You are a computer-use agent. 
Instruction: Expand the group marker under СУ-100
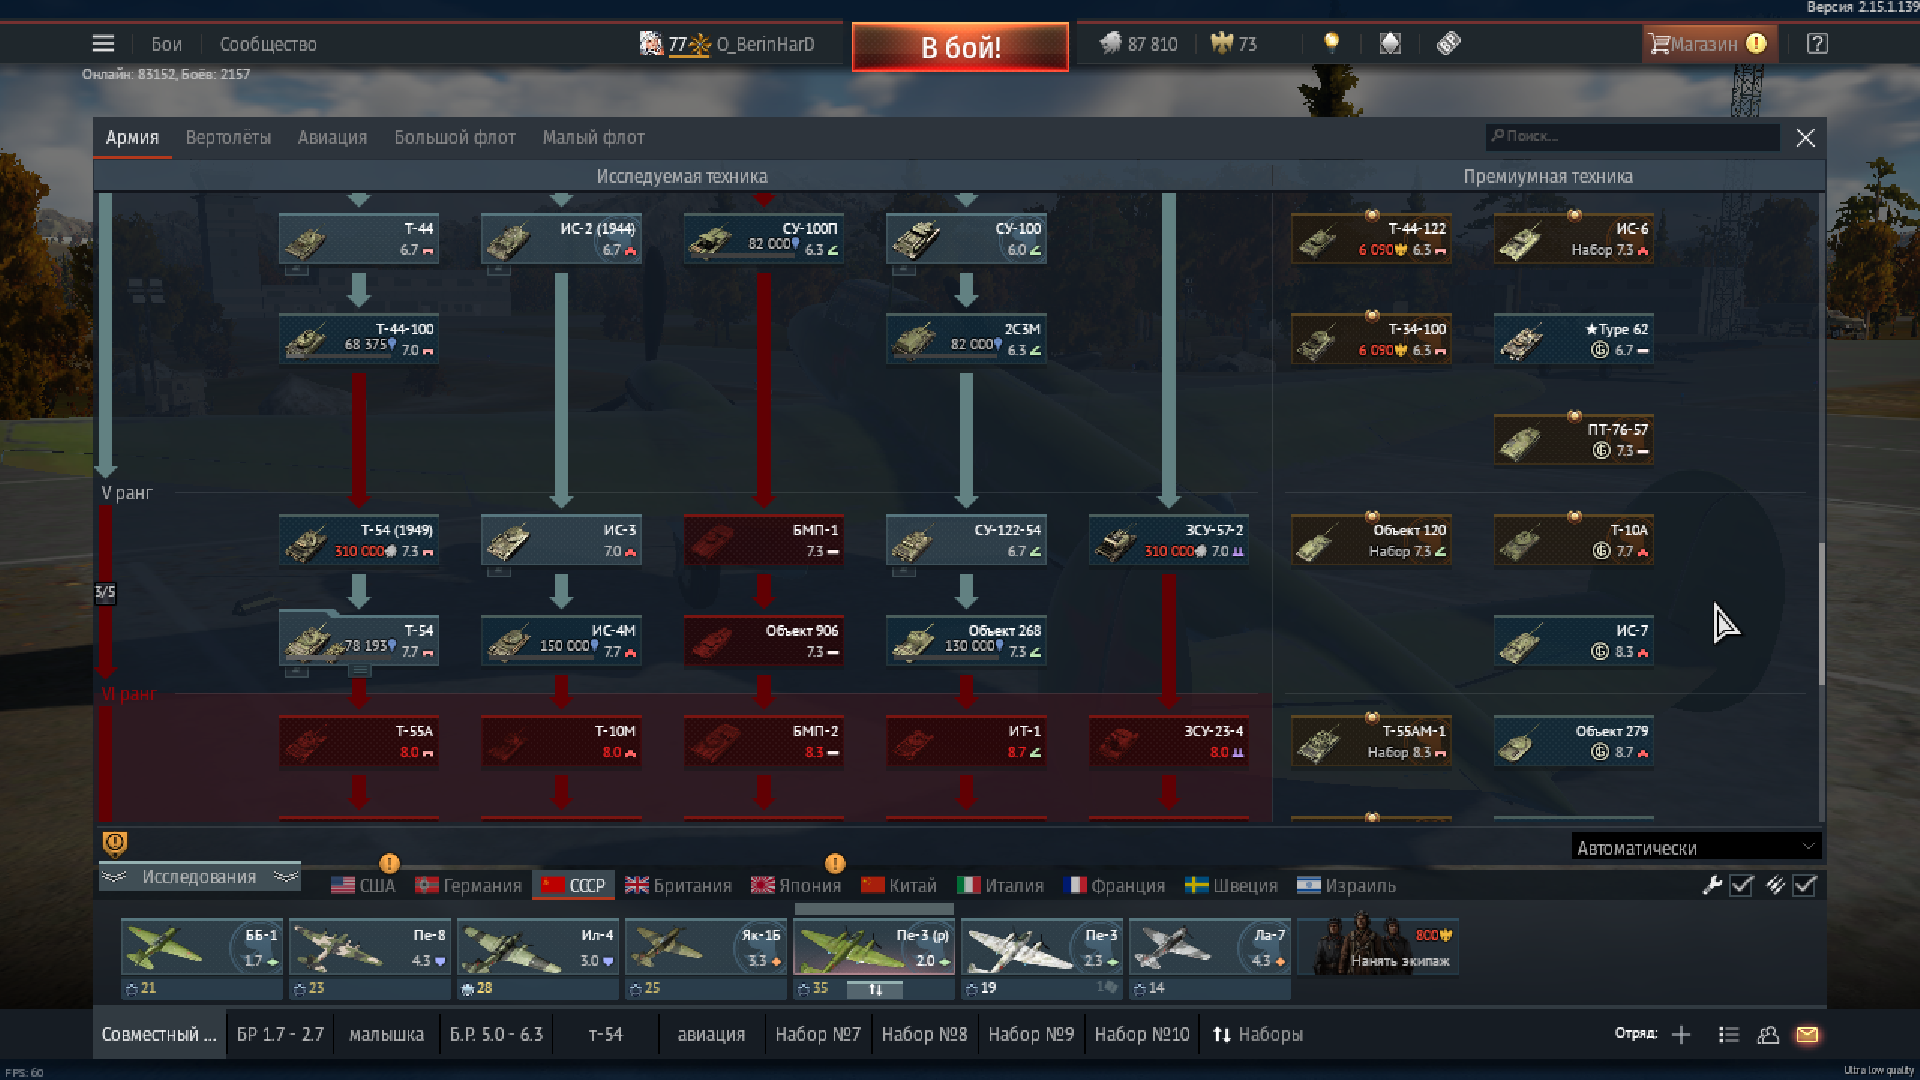pos(903,270)
